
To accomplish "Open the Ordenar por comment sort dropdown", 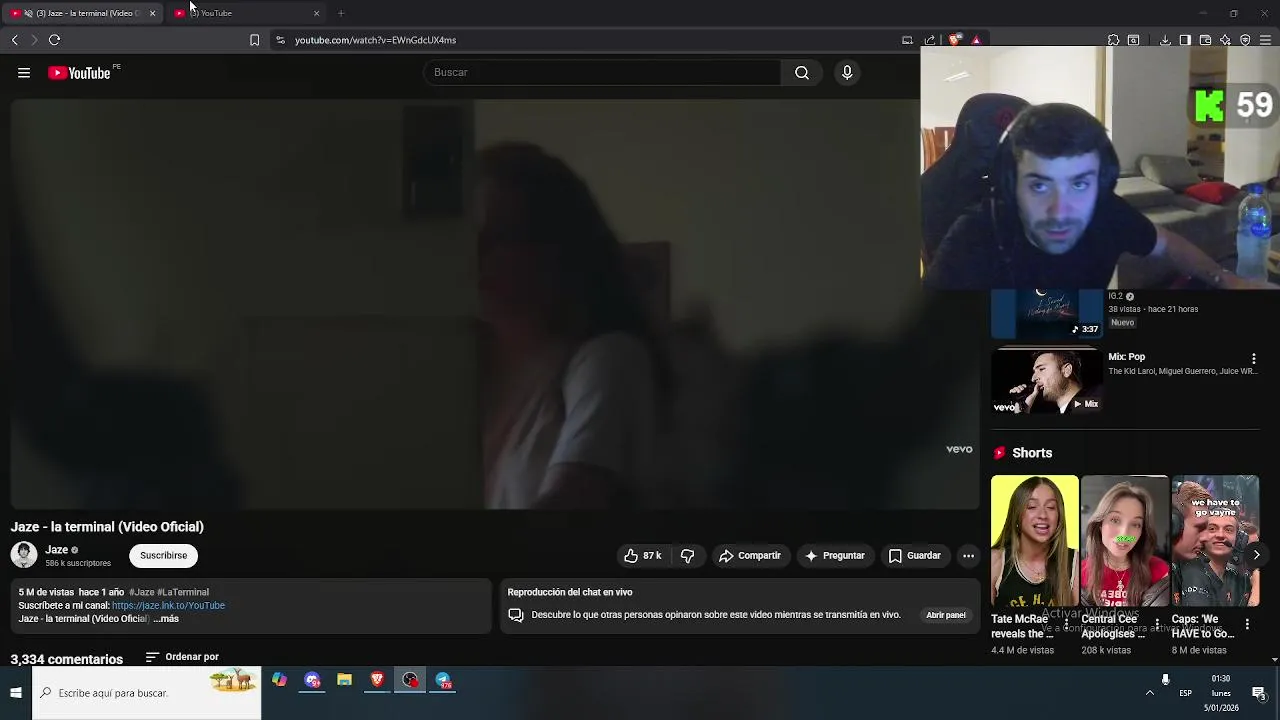I will click(x=182, y=657).
